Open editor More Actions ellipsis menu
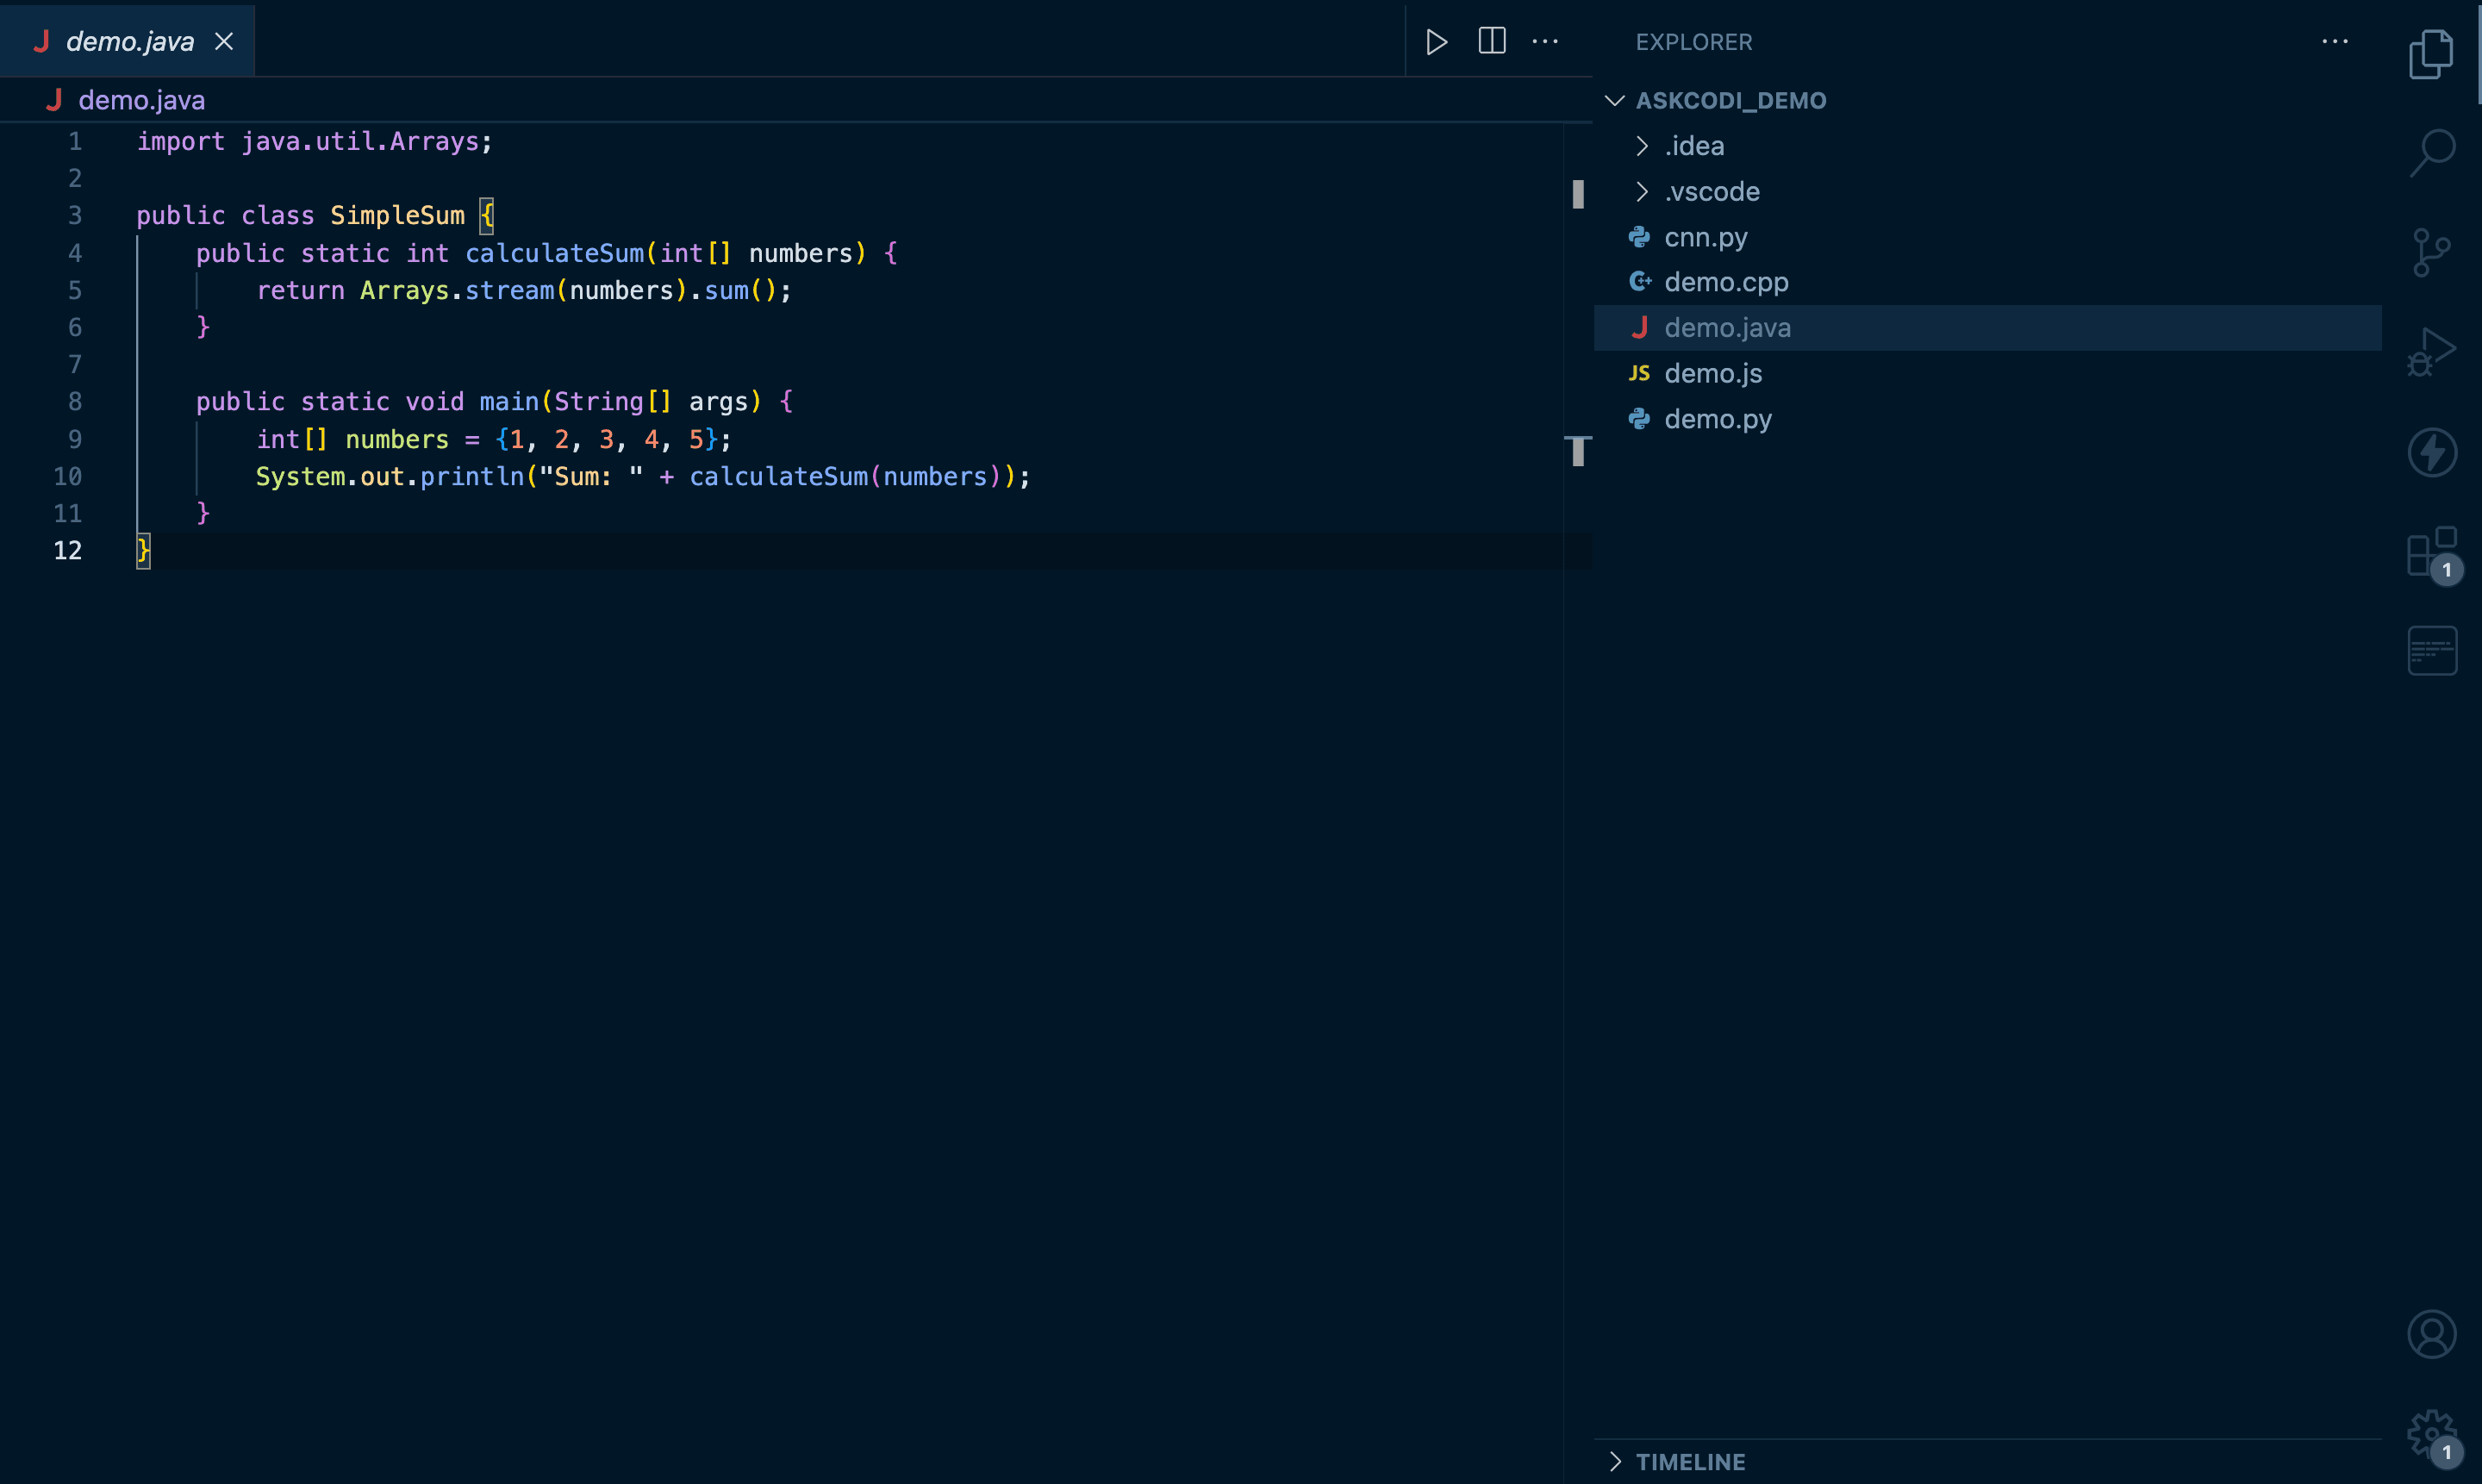The width and height of the screenshot is (2482, 1484). pyautogui.click(x=1545, y=41)
